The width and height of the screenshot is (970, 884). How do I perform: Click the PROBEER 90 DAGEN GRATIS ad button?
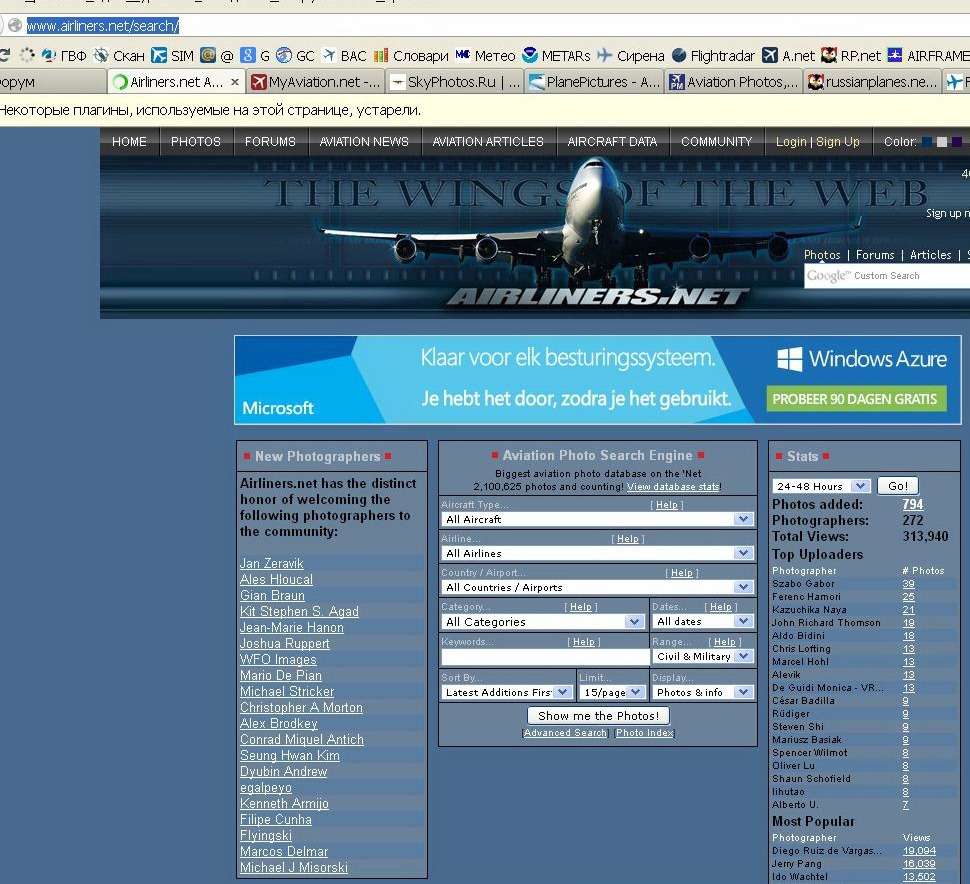(x=856, y=399)
